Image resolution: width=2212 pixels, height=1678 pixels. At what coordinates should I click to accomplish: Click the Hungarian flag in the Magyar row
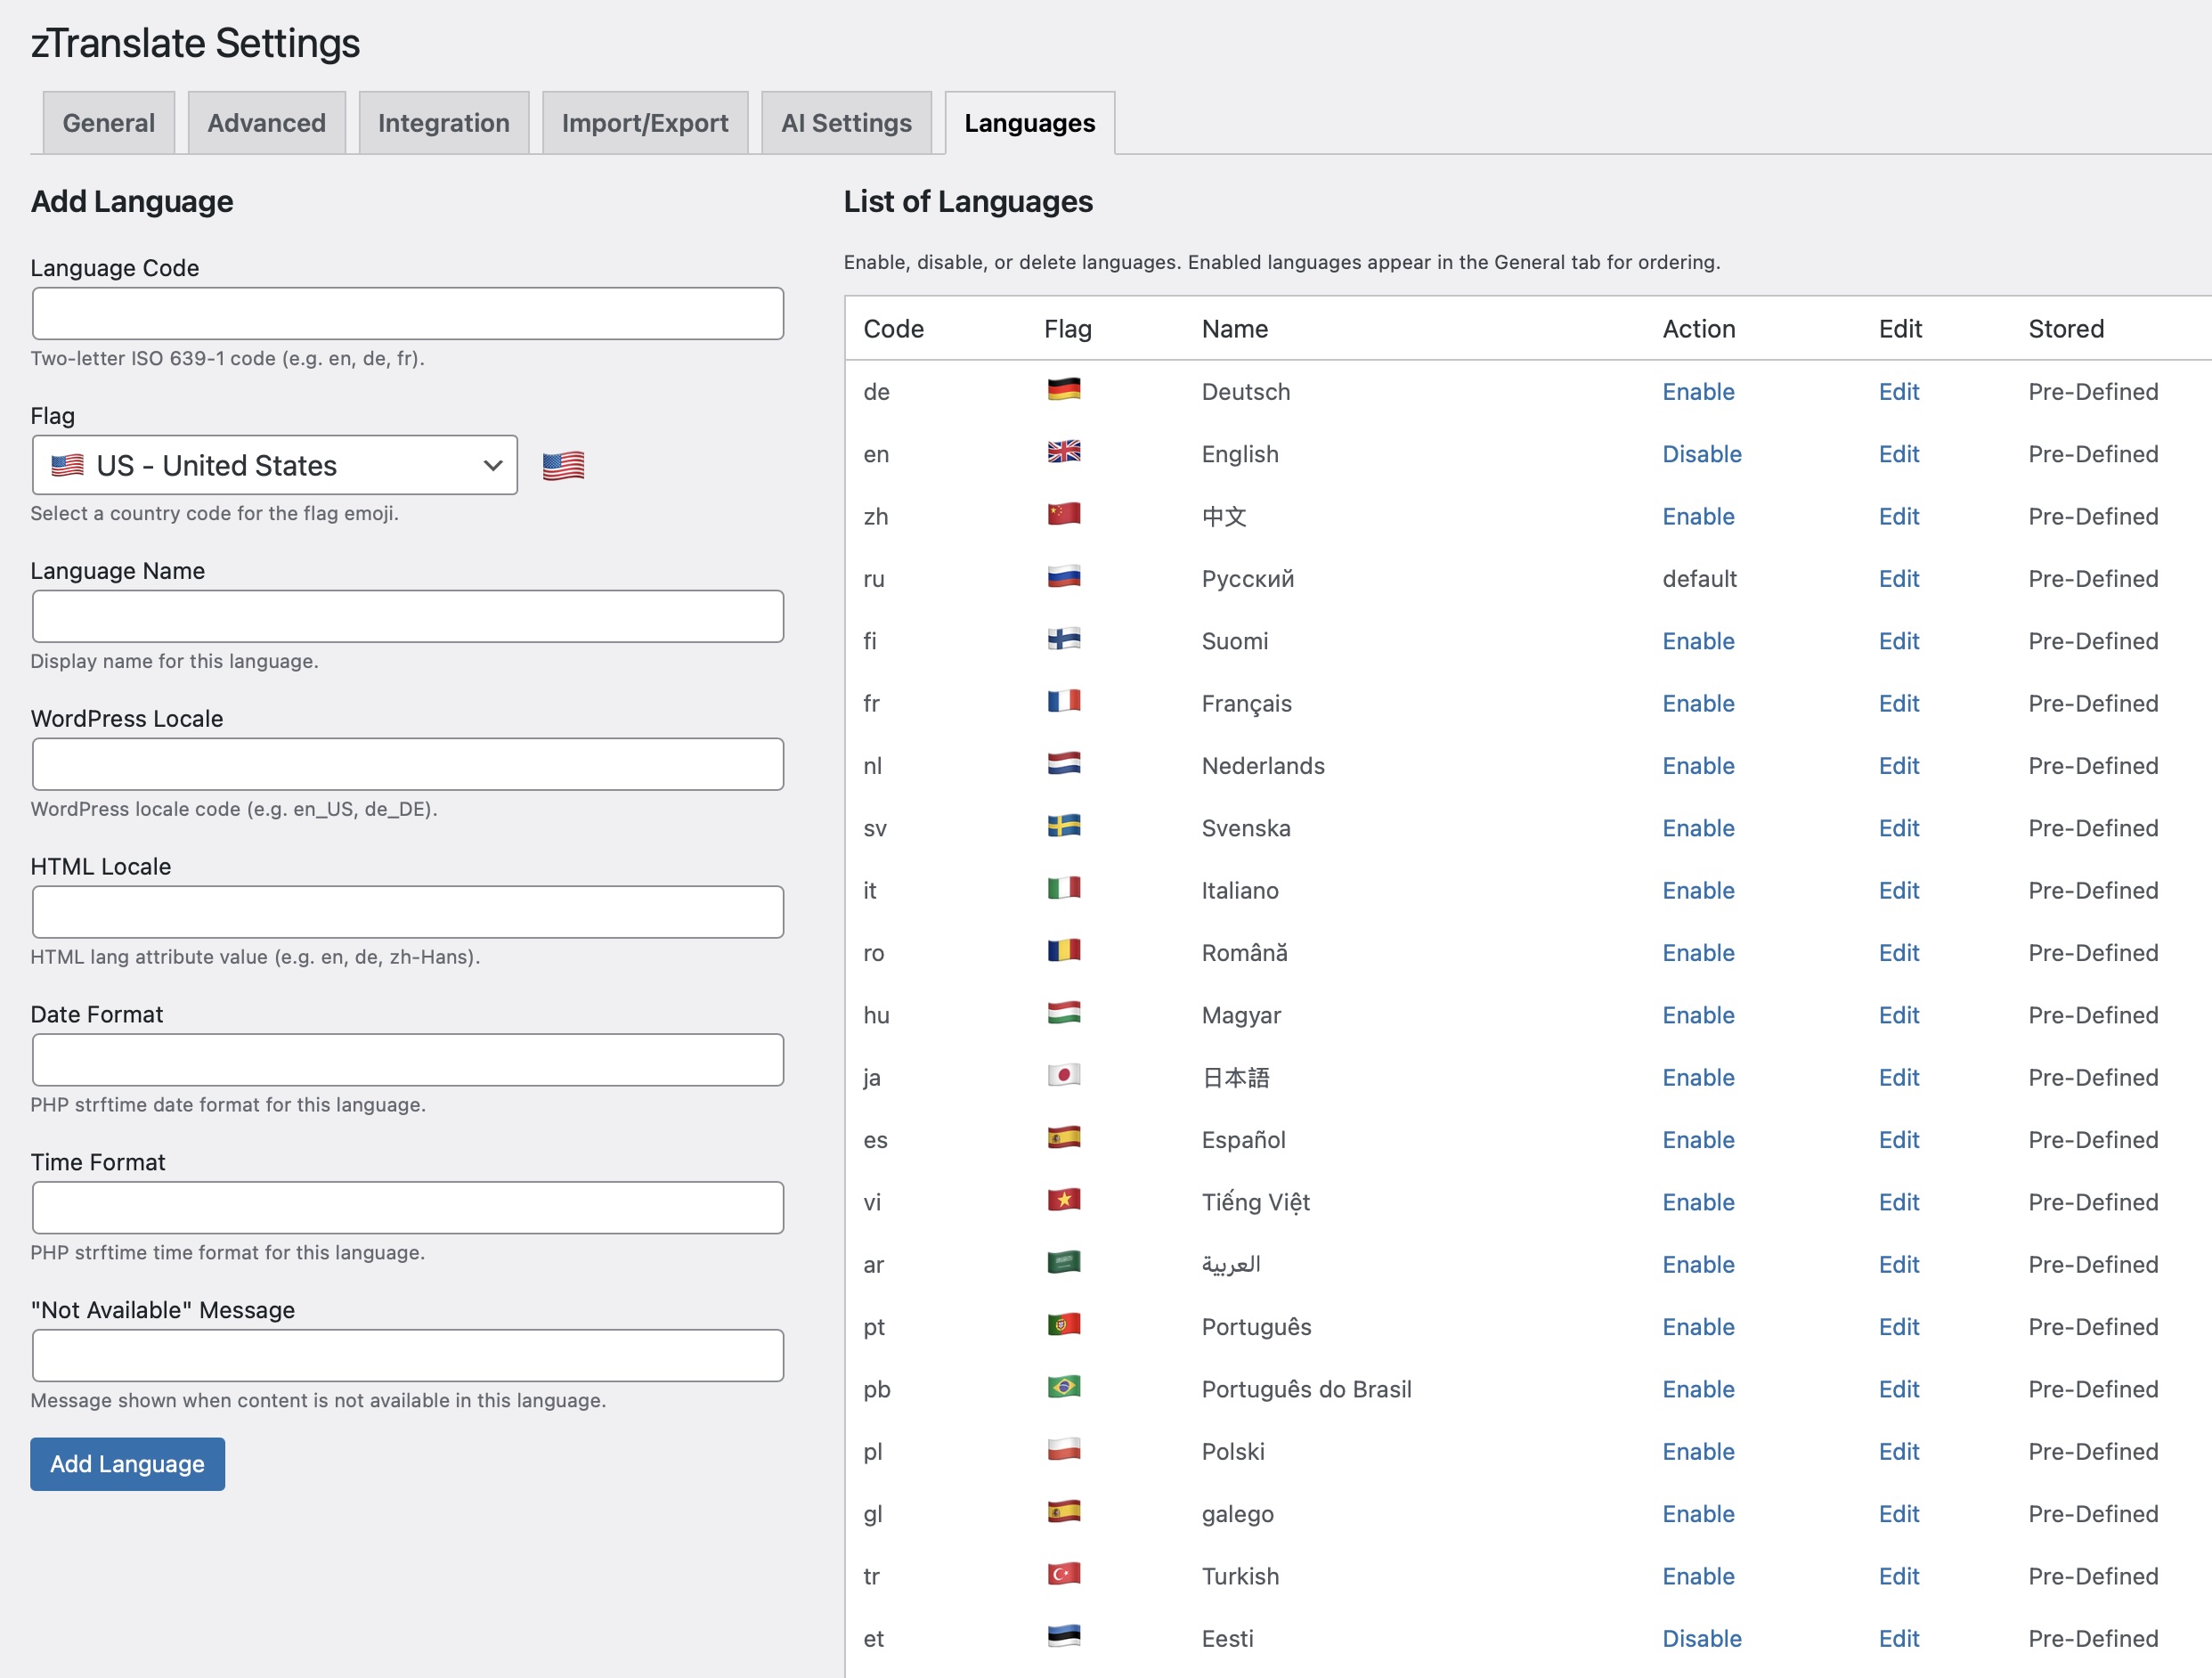pos(1063,1012)
